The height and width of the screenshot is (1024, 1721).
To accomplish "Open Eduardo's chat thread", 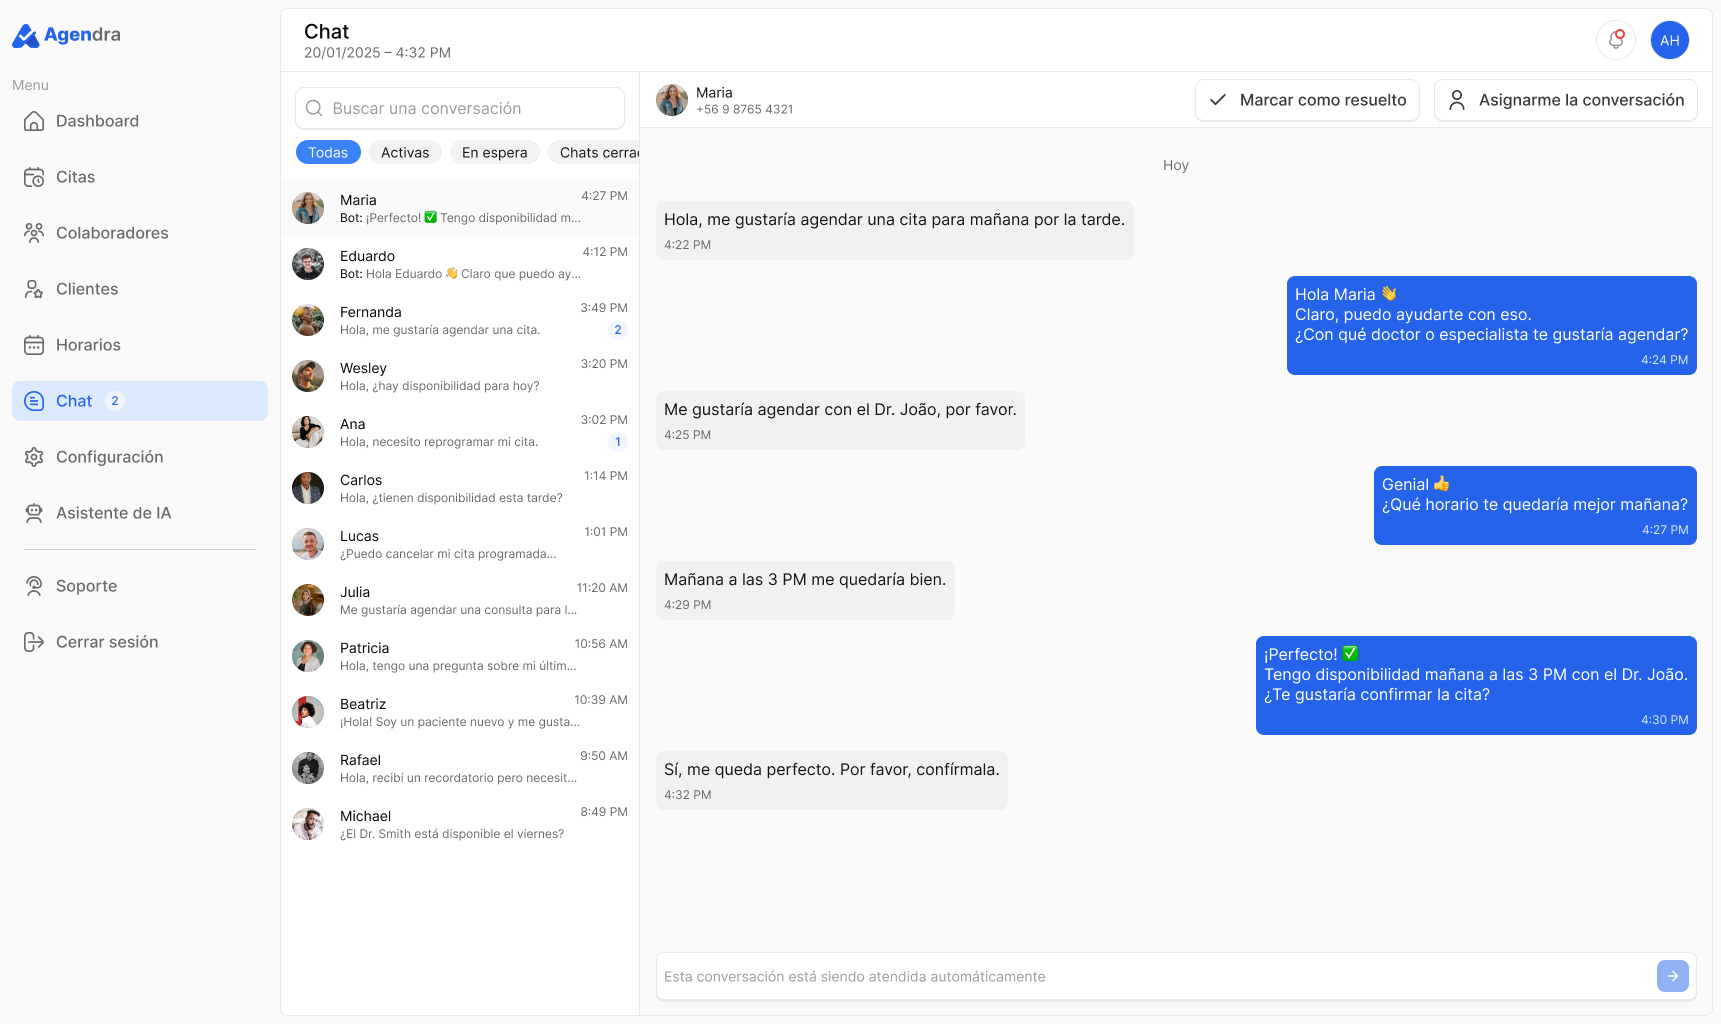I will (x=460, y=264).
